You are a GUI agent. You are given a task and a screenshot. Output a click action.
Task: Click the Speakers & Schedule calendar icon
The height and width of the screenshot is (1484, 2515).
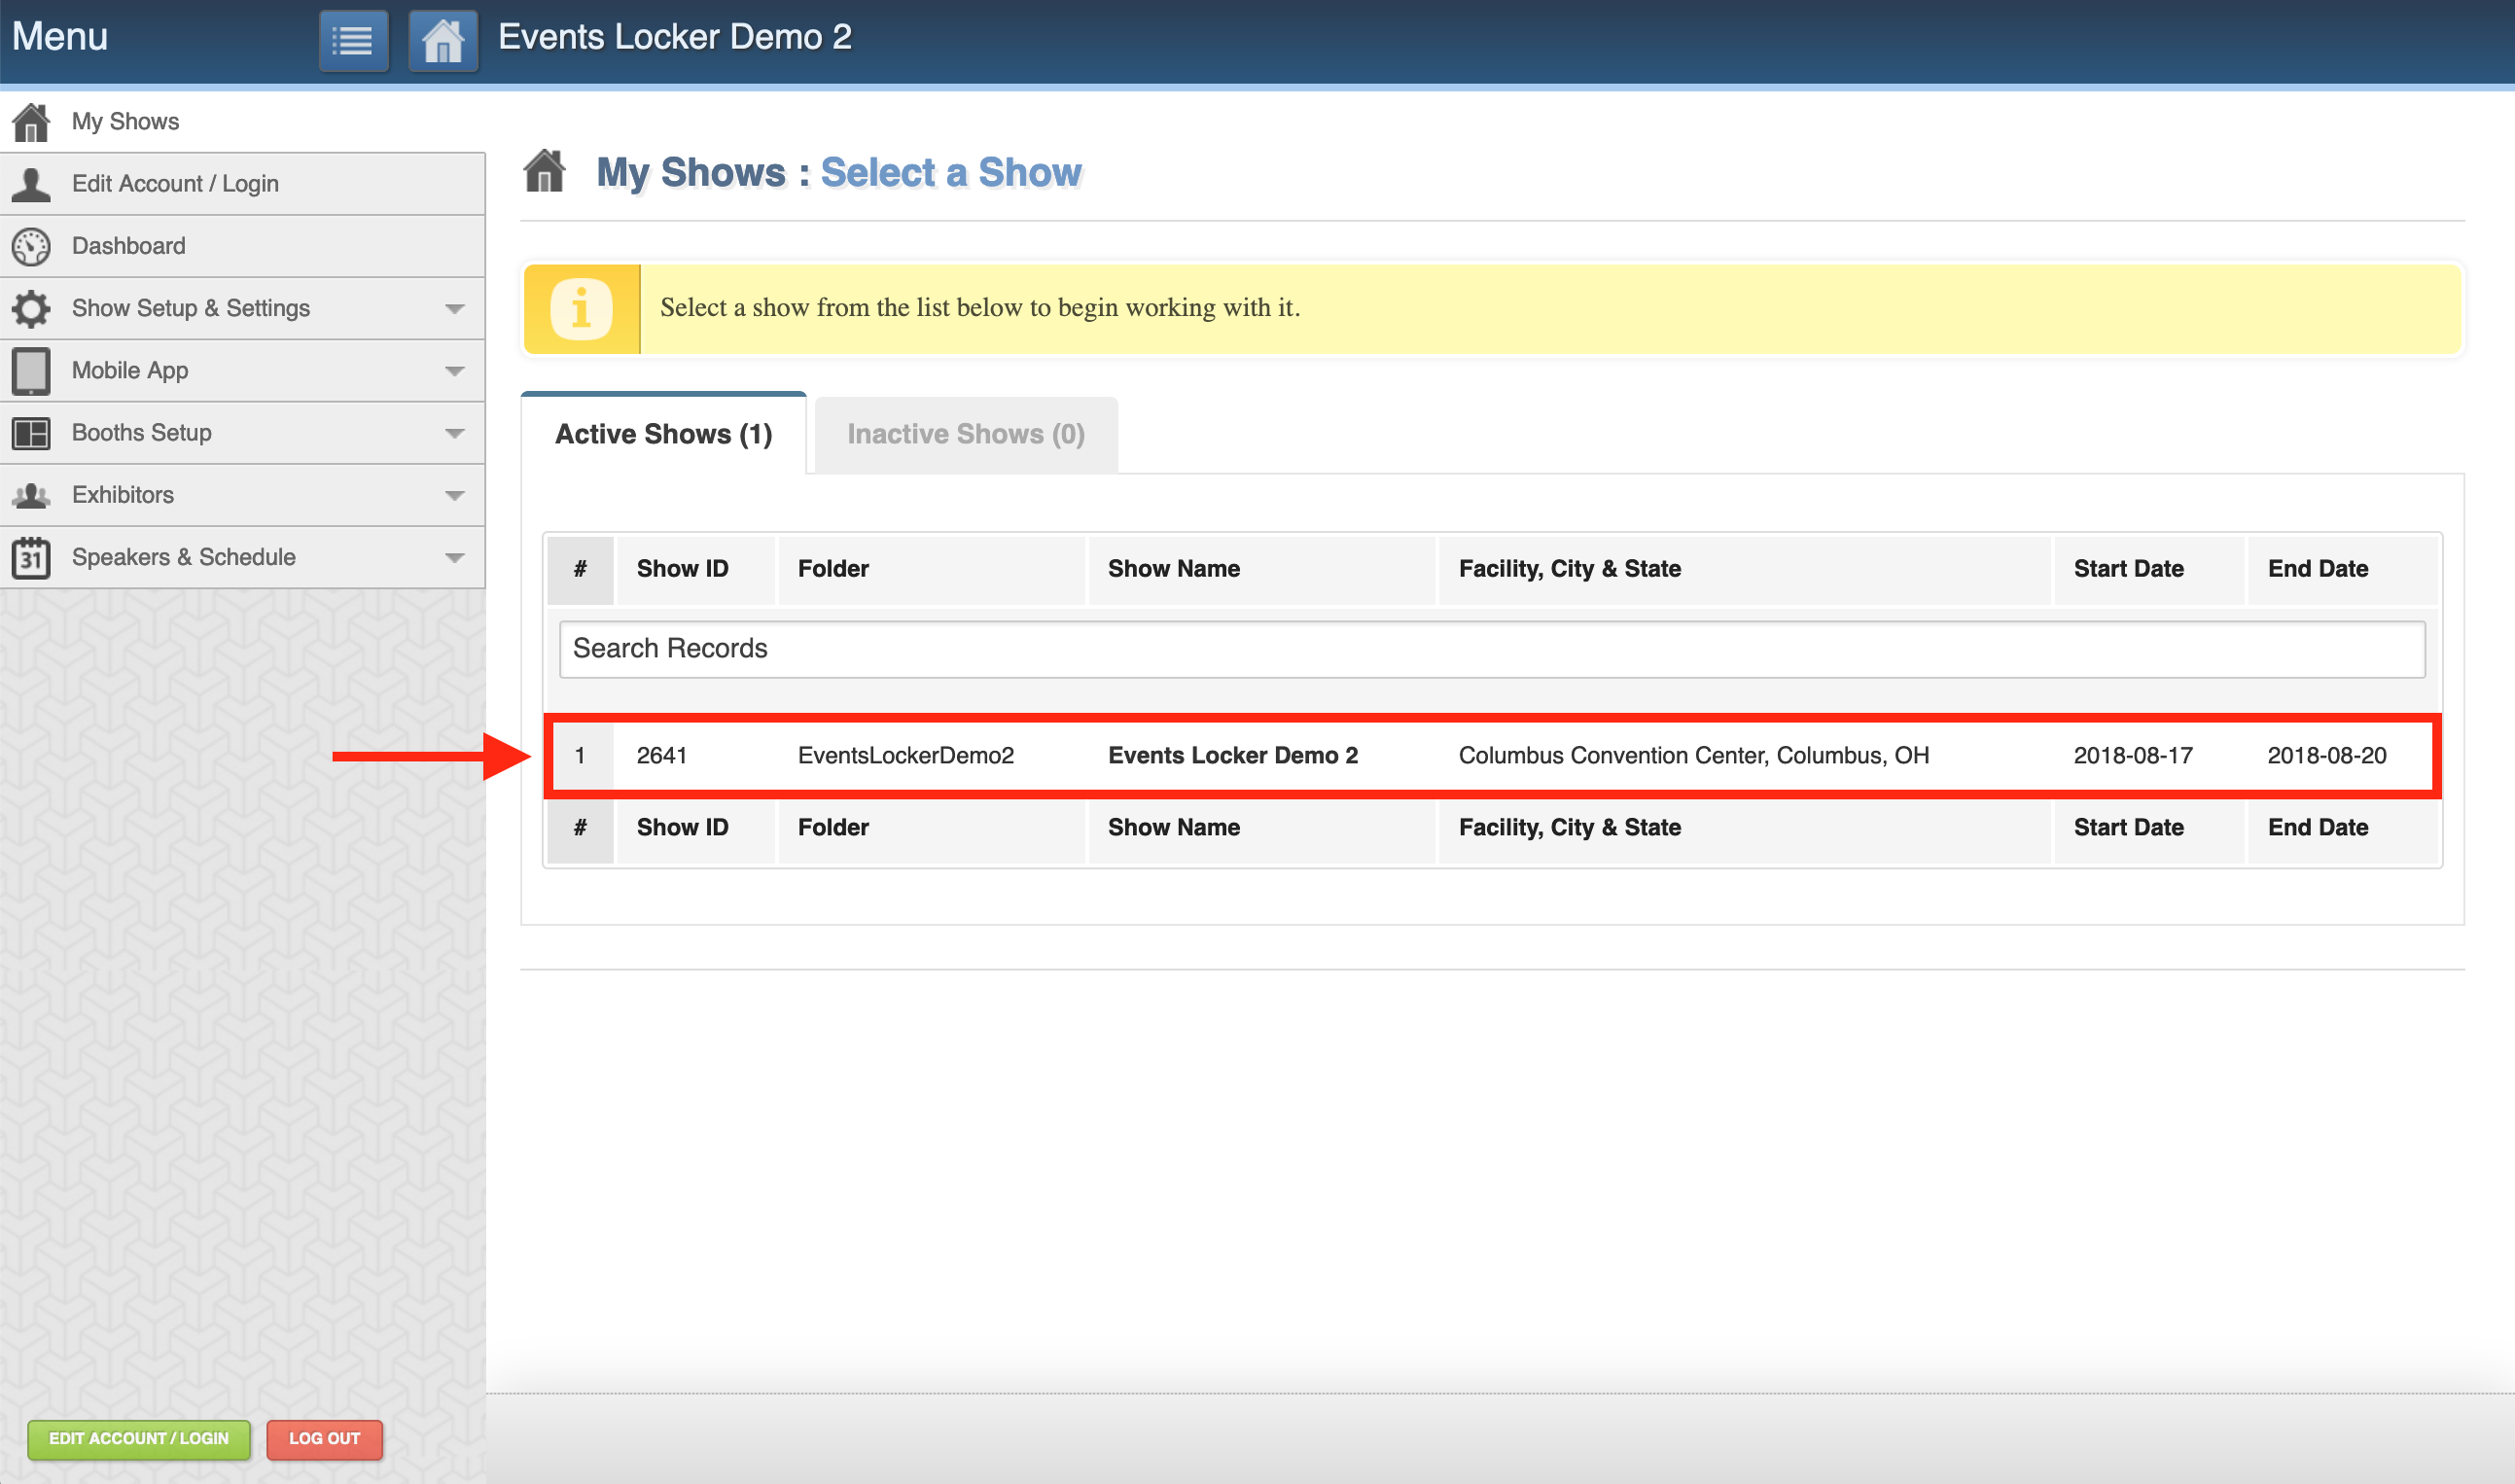31,557
